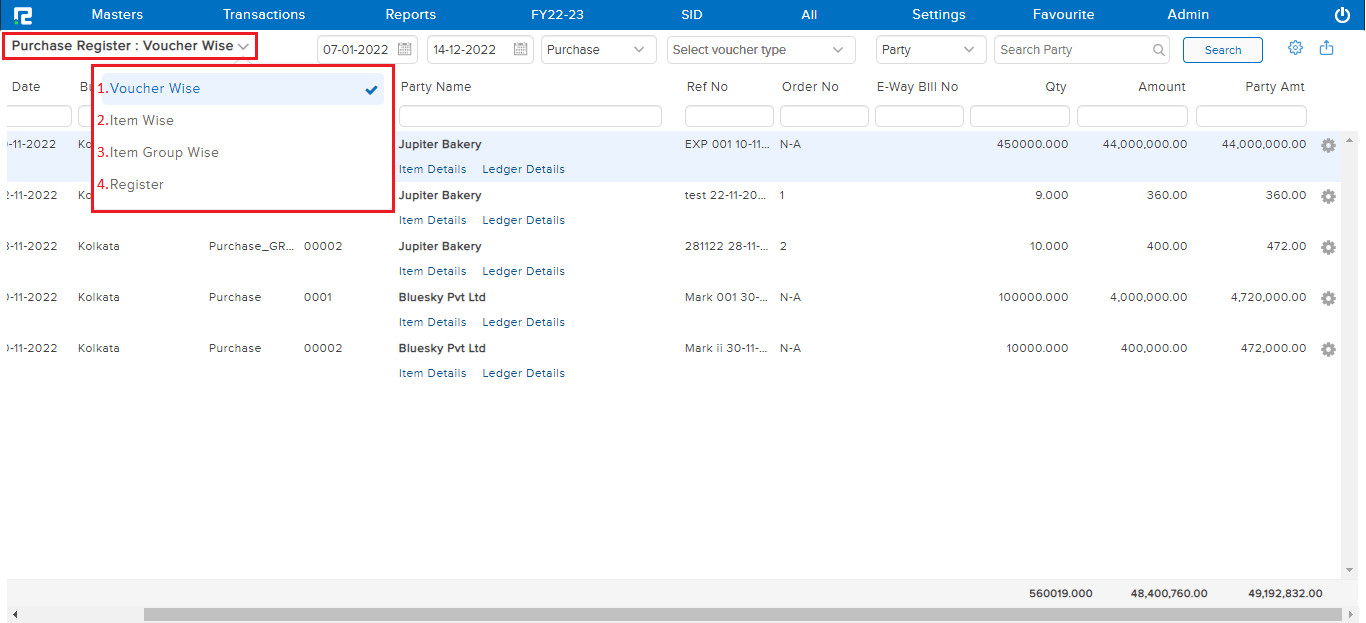Image resolution: width=1366 pixels, height=623 pixels.
Task: Open the Select voucher type dropdown
Action: point(760,50)
